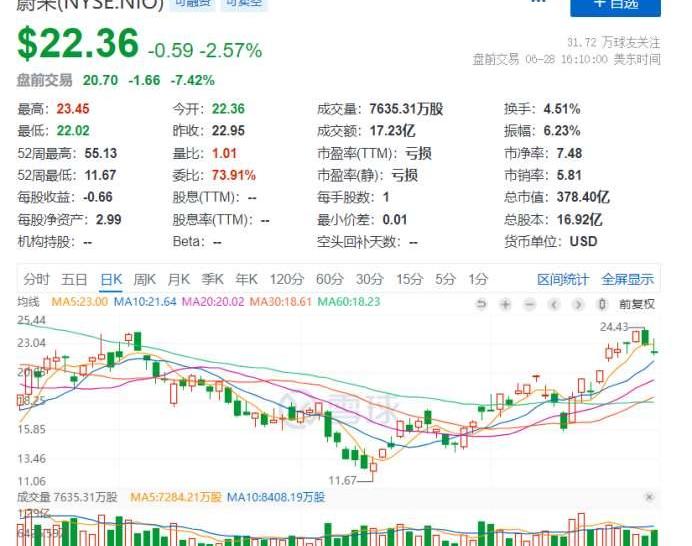Click MA30:18.61 moving average label
The width and height of the screenshot is (692, 546).
(x=281, y=302)
